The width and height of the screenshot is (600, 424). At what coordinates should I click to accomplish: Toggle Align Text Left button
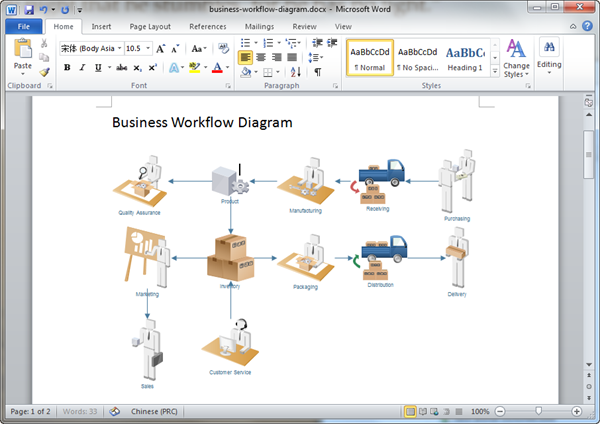[x=246, y=58]
